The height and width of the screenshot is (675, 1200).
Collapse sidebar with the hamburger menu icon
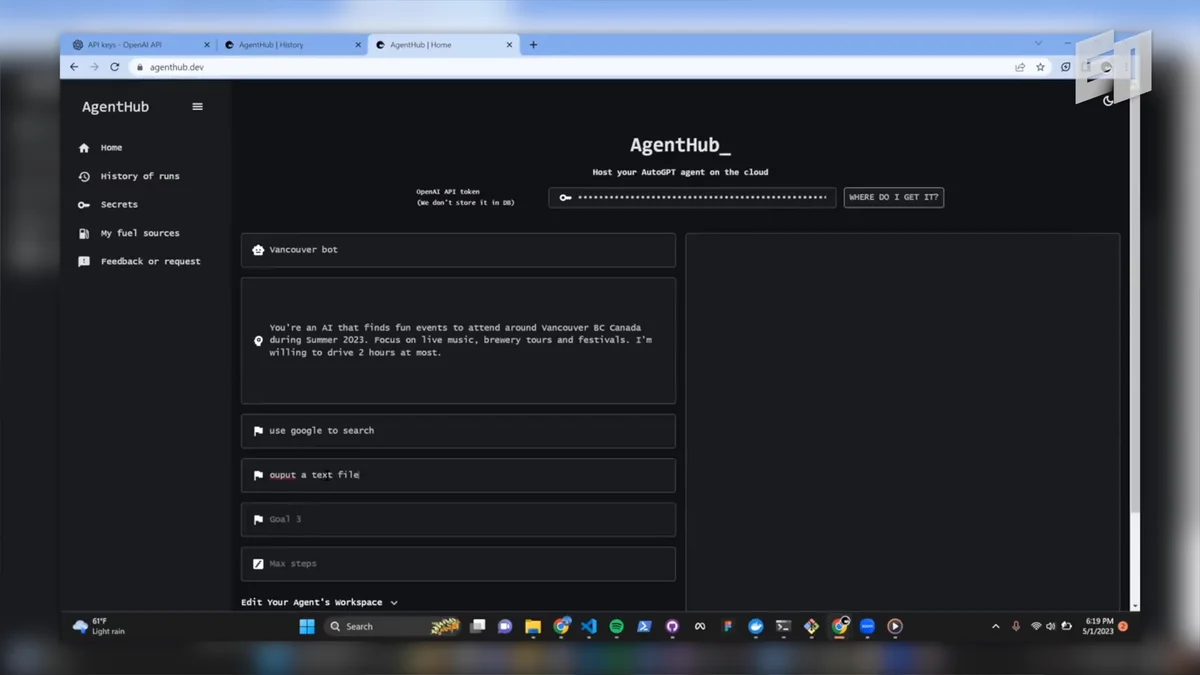pyautogui.click(x=197, y=107)
